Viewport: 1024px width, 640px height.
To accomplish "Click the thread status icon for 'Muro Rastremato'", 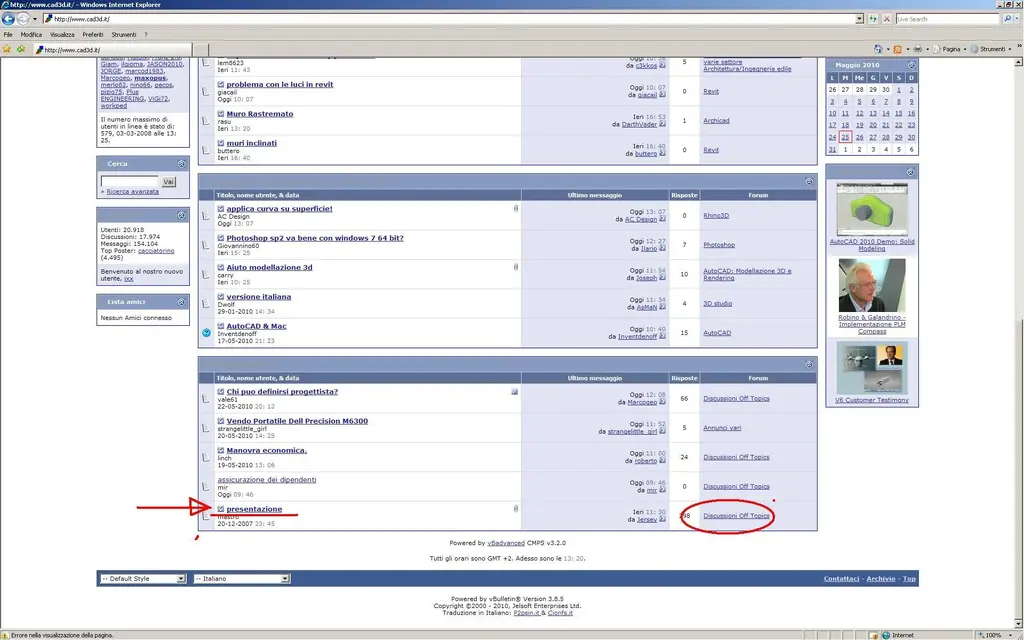I will pos(206,121).
